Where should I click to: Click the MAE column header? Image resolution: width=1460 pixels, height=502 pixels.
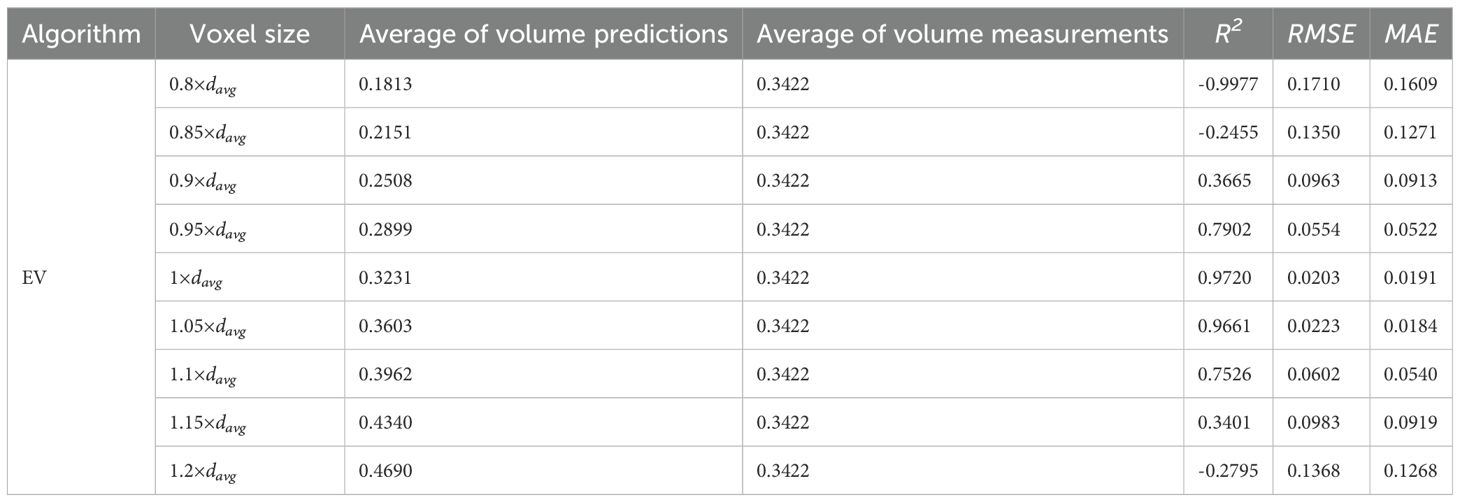[1410, 35]
